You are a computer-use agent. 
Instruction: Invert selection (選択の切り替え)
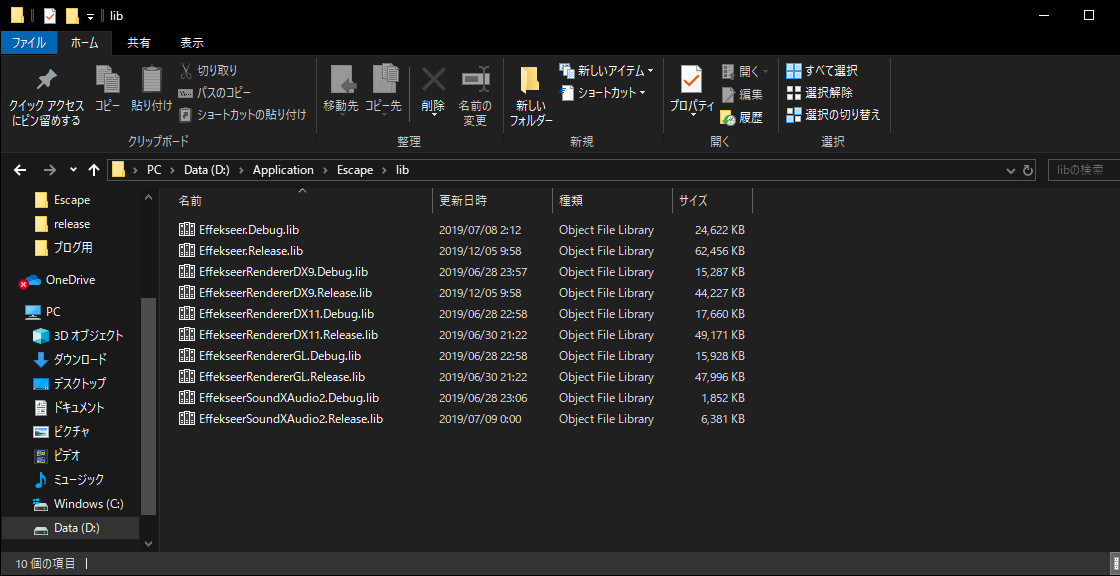834,114
